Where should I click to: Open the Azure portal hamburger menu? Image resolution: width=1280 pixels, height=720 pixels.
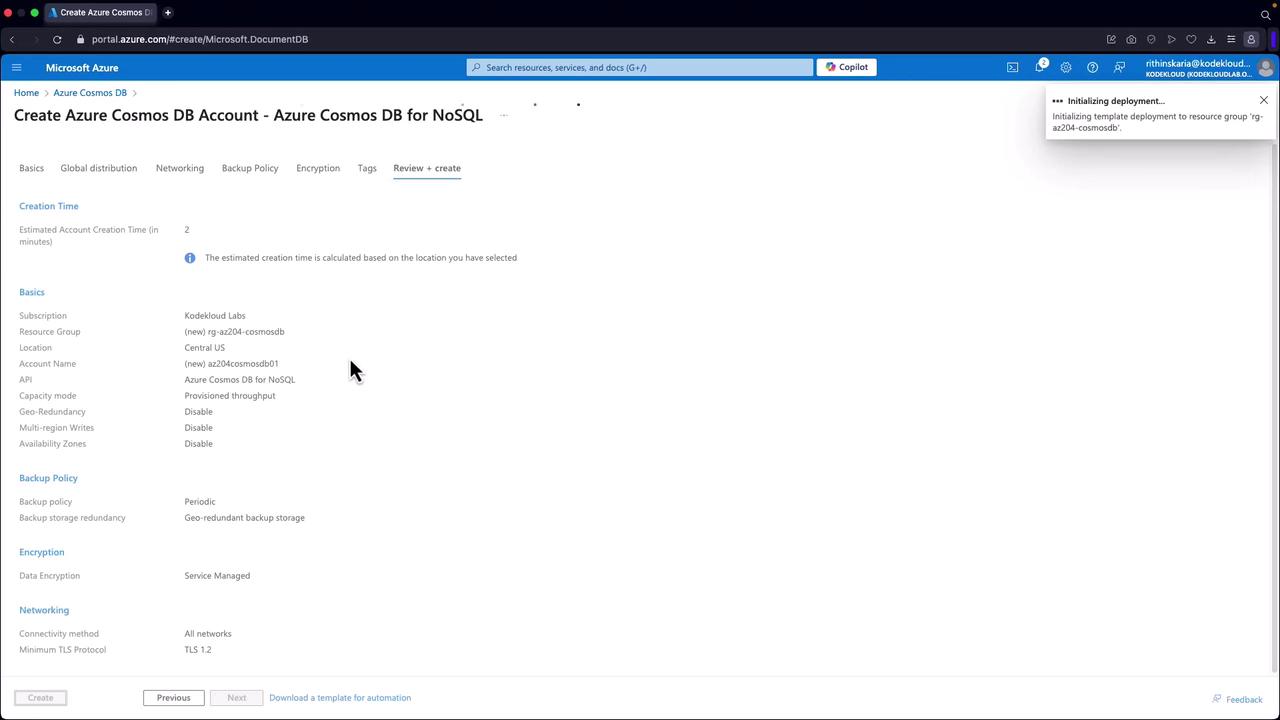pos(16,67)
